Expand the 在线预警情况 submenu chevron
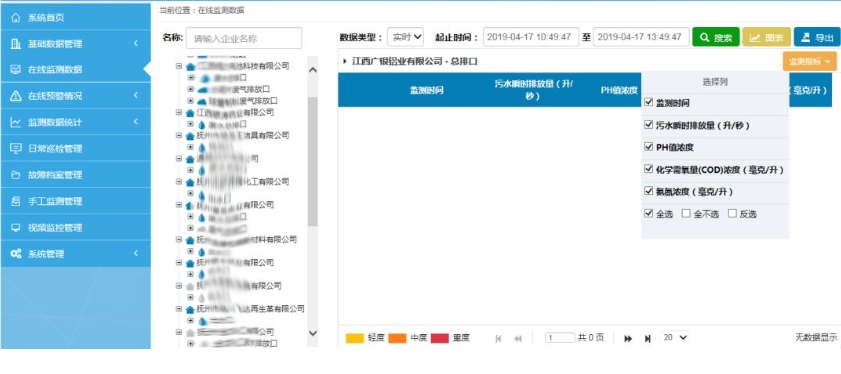This screenshot has height=374, width=841. (x=136, y=96)
